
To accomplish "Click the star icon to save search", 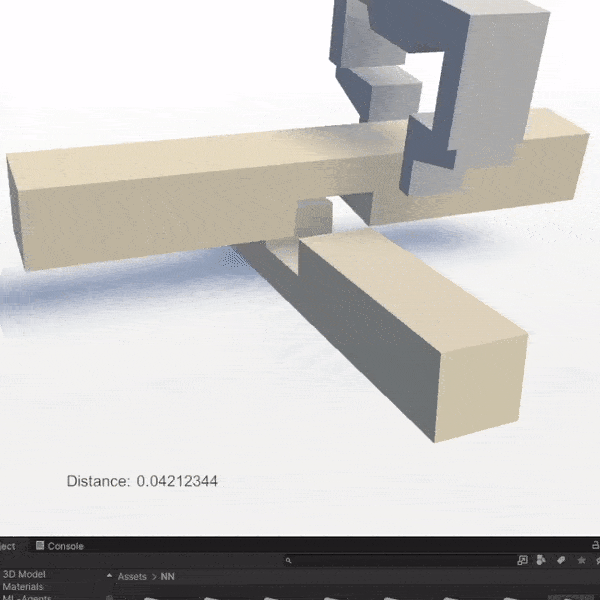I will coord(580,561).
